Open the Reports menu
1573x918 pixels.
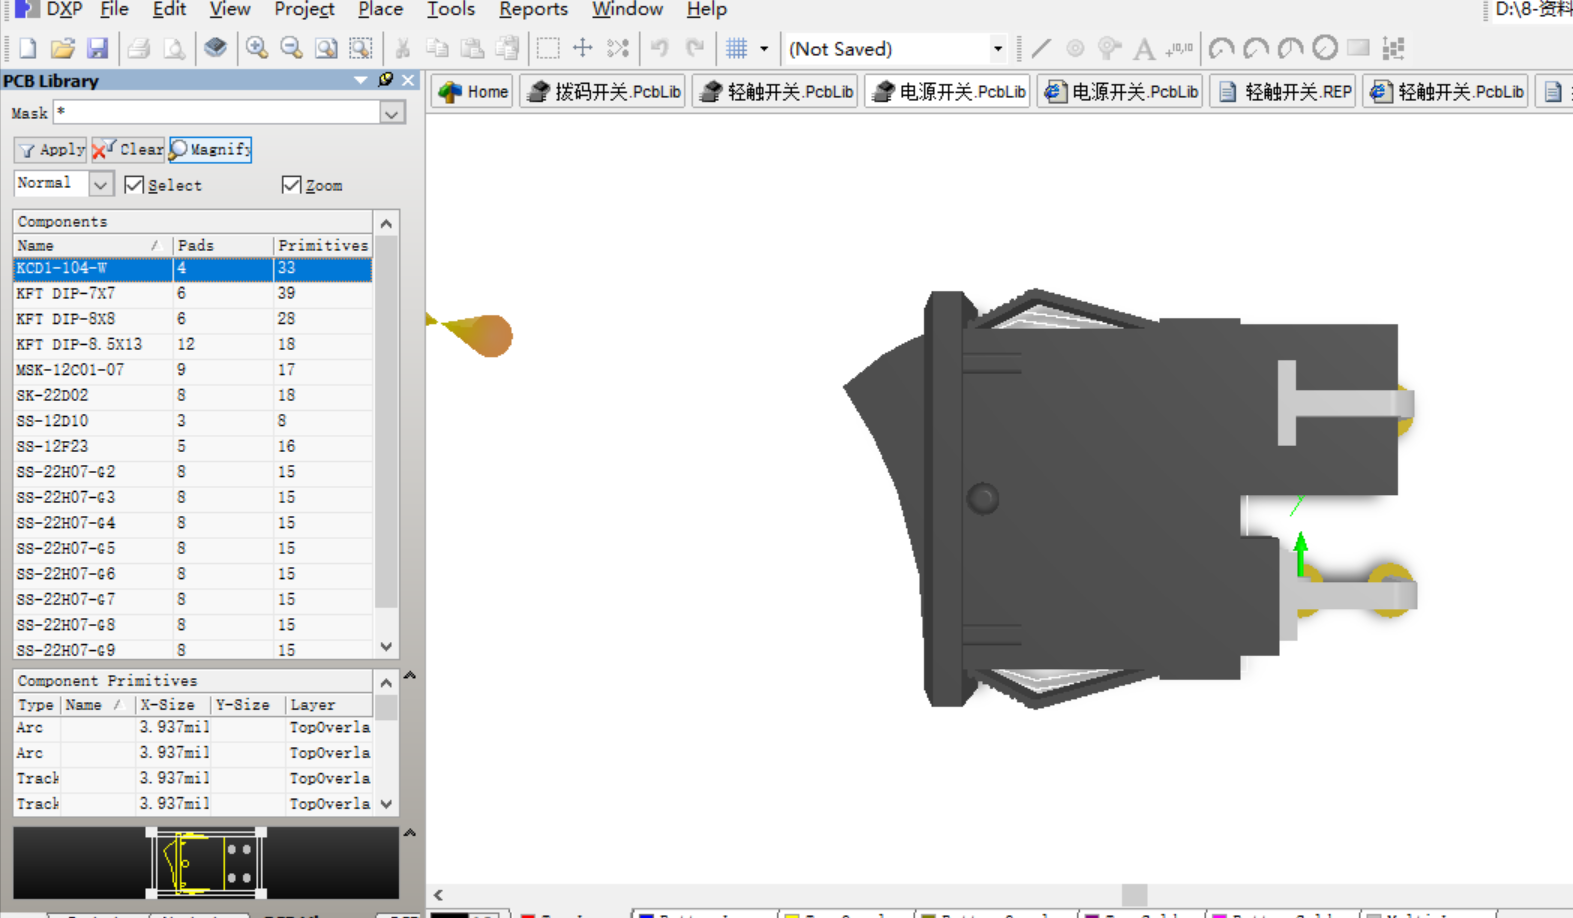click(533, 10)
